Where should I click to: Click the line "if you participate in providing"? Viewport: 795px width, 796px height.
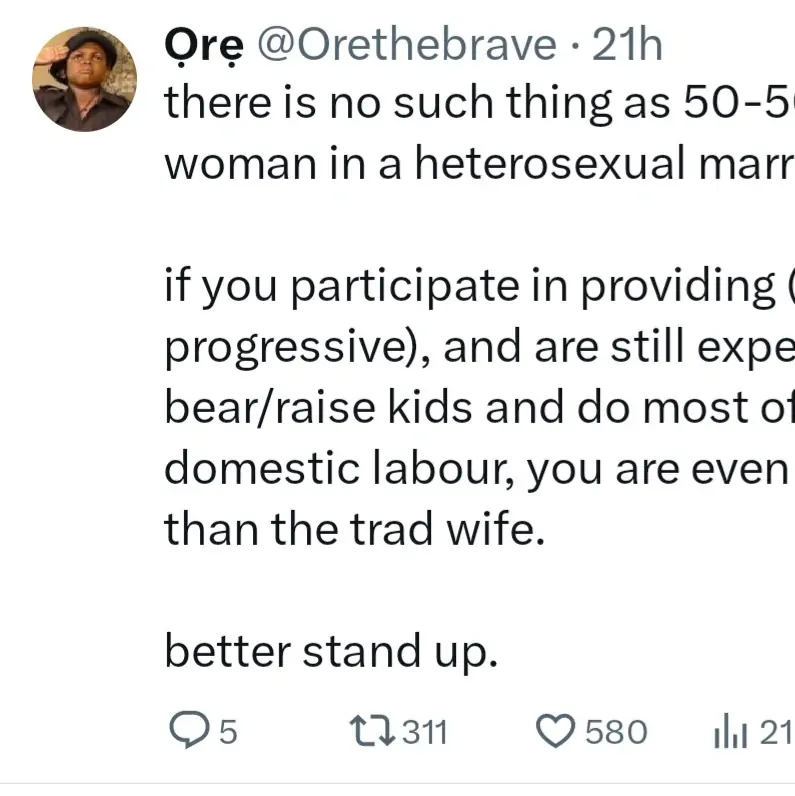pyautogui.click(x=478, y=287)
